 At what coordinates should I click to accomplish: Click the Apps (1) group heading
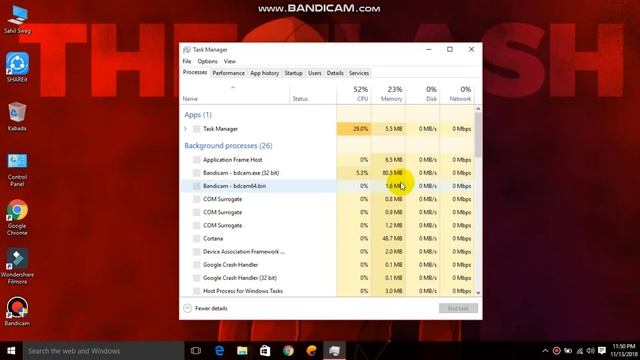coord(198,115)
